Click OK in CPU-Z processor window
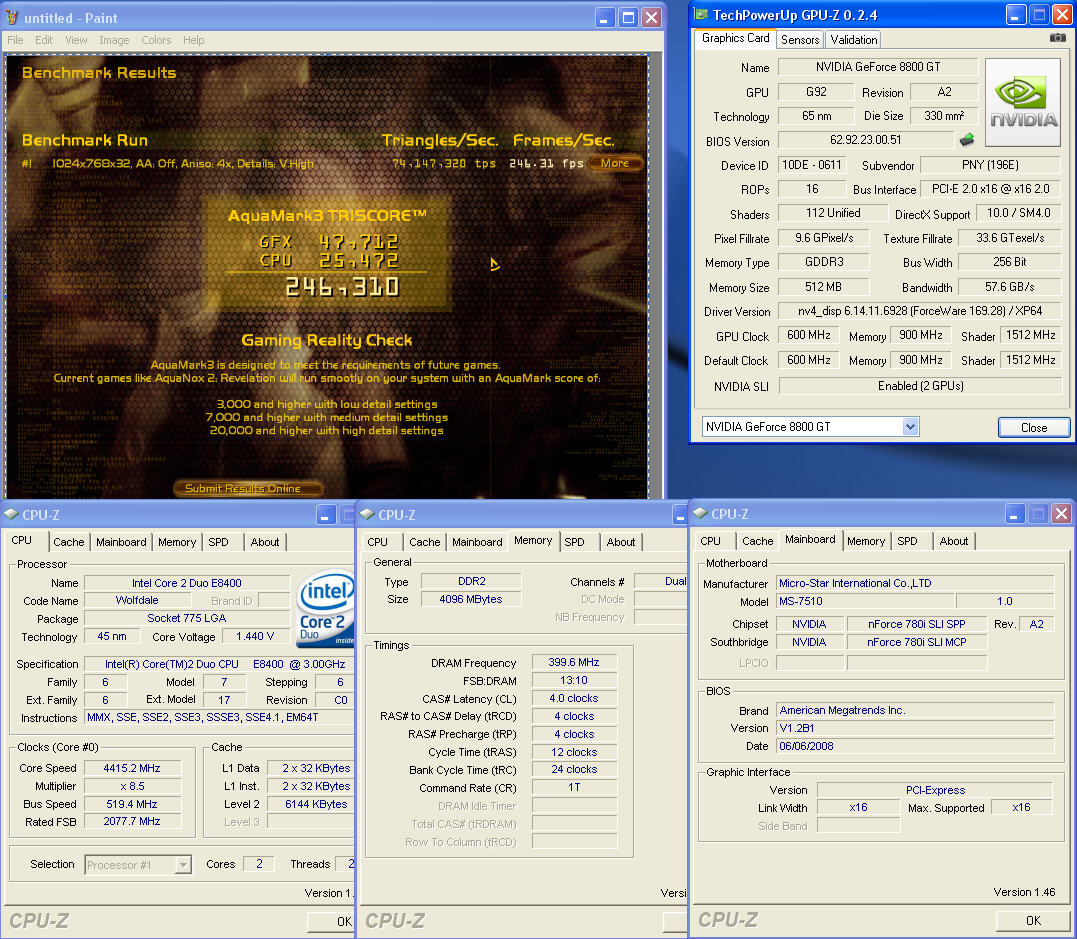This screenshot has height=939, width=1077. 330,922
